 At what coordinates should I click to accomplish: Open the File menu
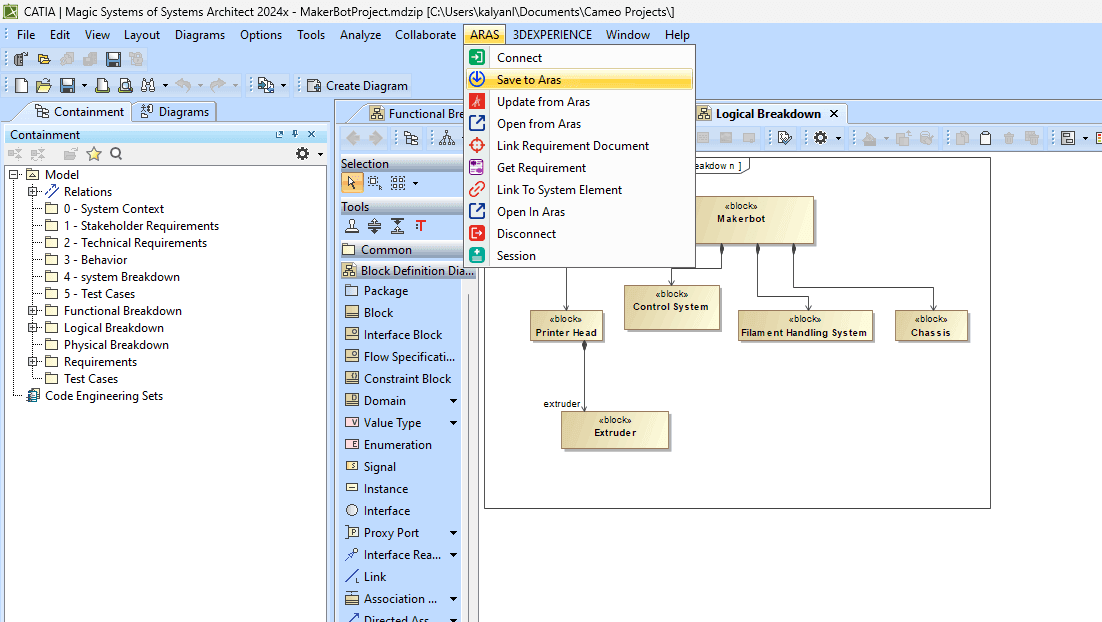[26, 34]
